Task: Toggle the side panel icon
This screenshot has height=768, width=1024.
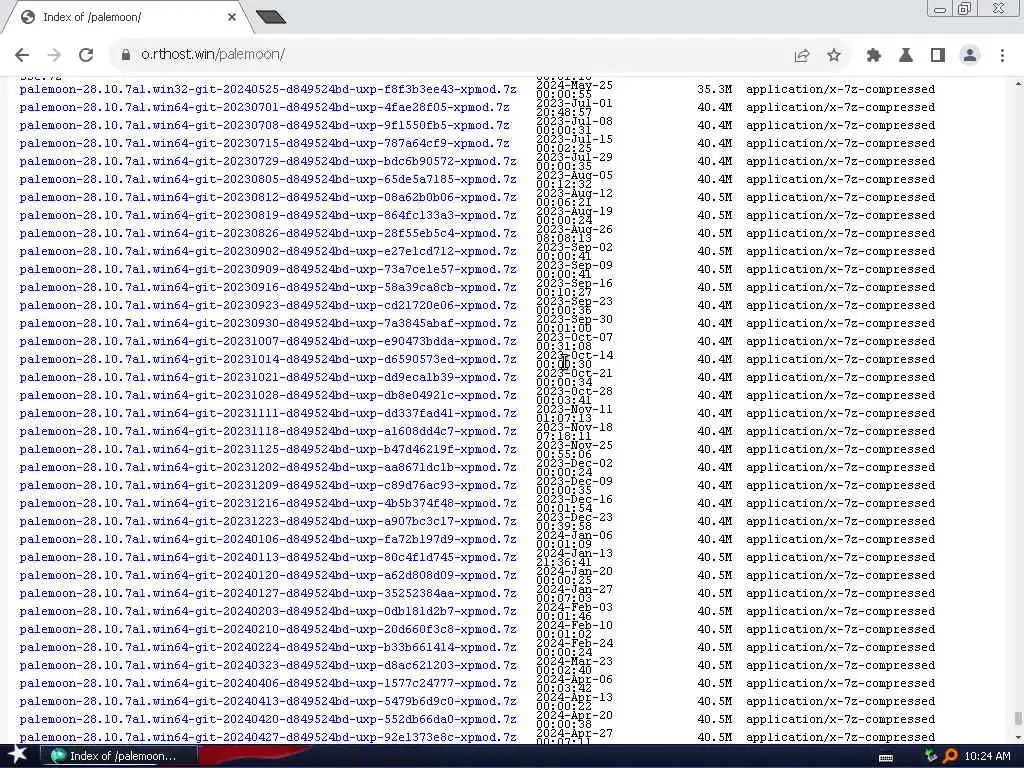Action: click(x=938, y=56)
